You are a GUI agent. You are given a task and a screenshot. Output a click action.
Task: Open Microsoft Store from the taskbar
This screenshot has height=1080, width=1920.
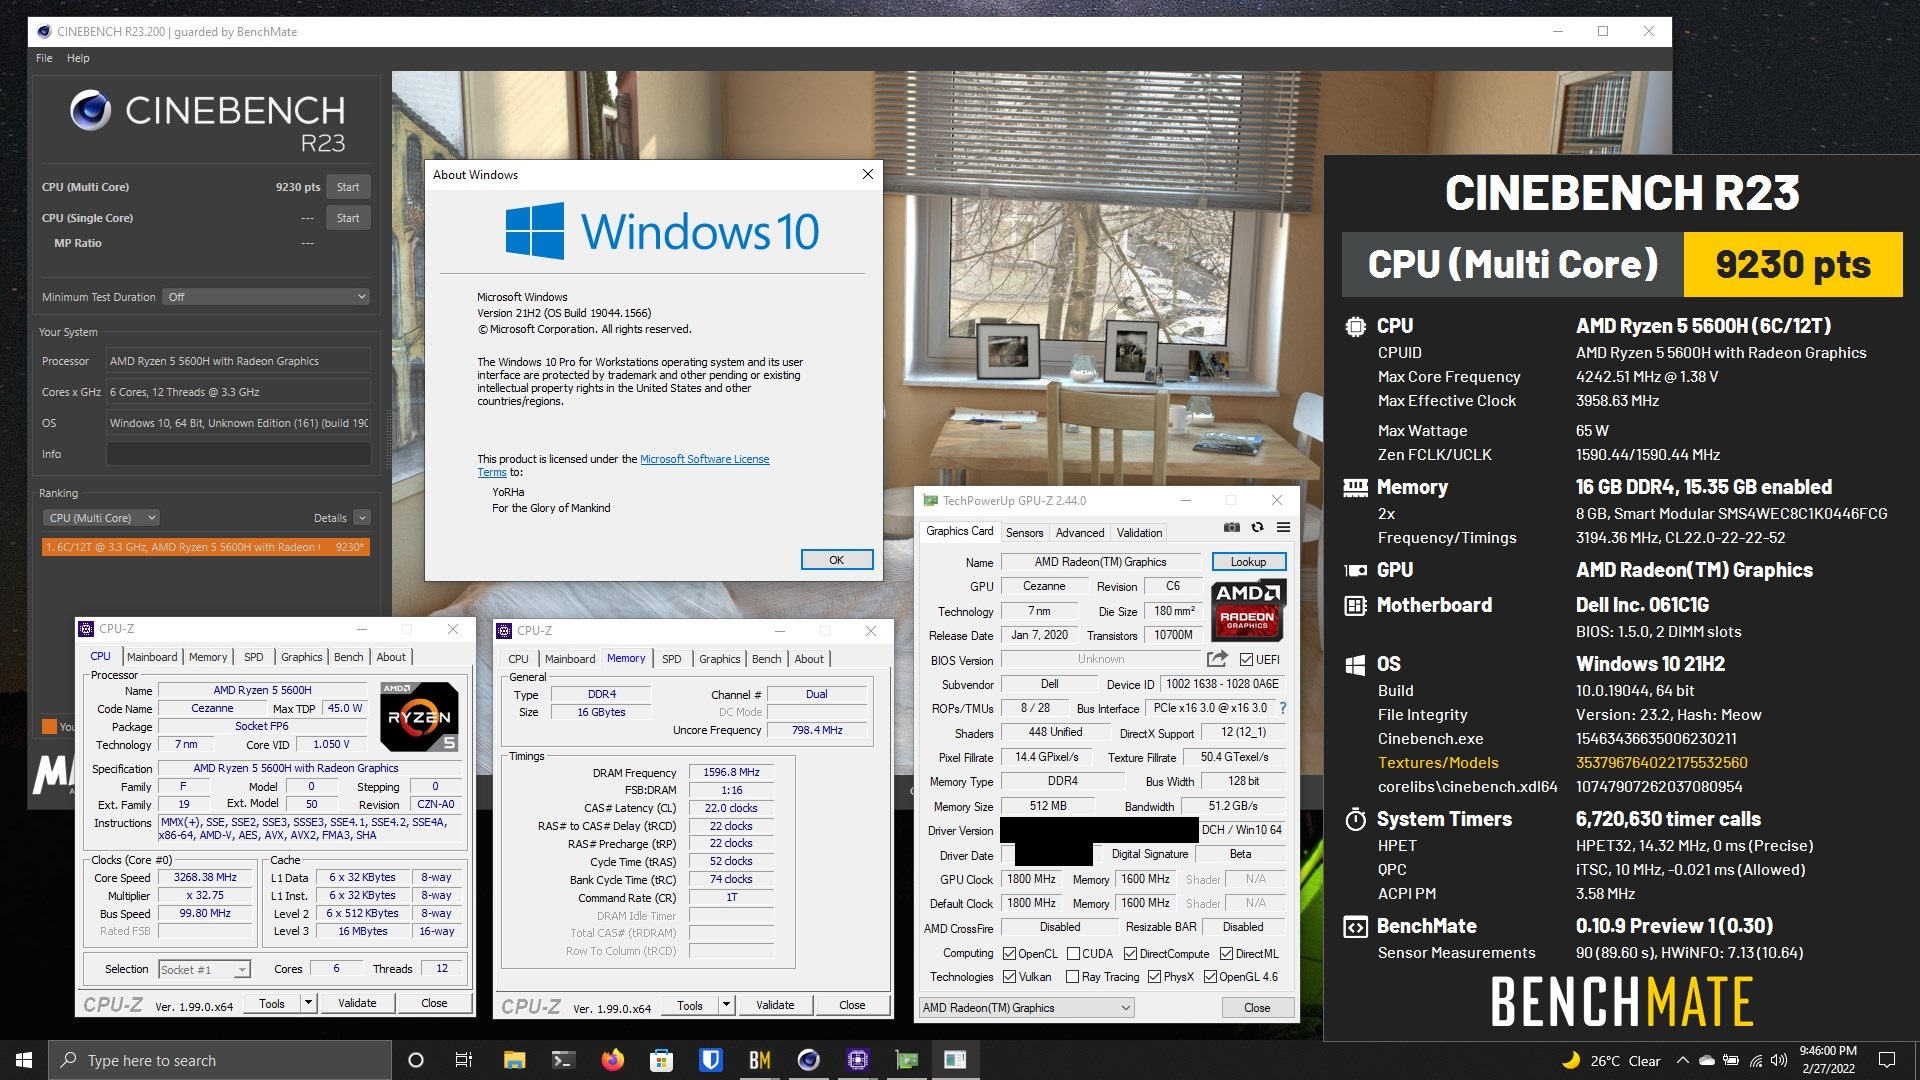661,1060
